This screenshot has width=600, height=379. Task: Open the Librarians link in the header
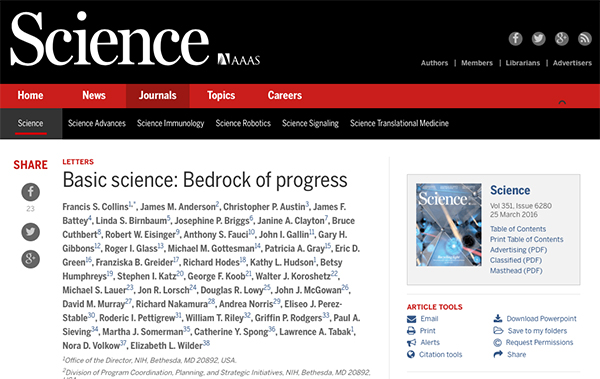pyautogui.click(x=523, y=63)
